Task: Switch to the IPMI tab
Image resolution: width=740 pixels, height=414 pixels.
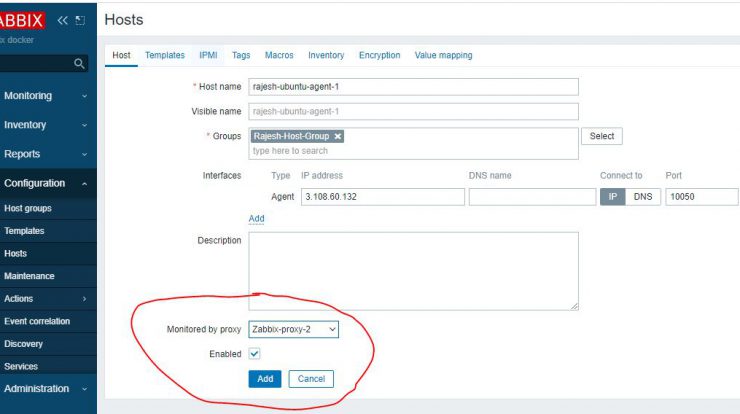Action: point(208,55)
